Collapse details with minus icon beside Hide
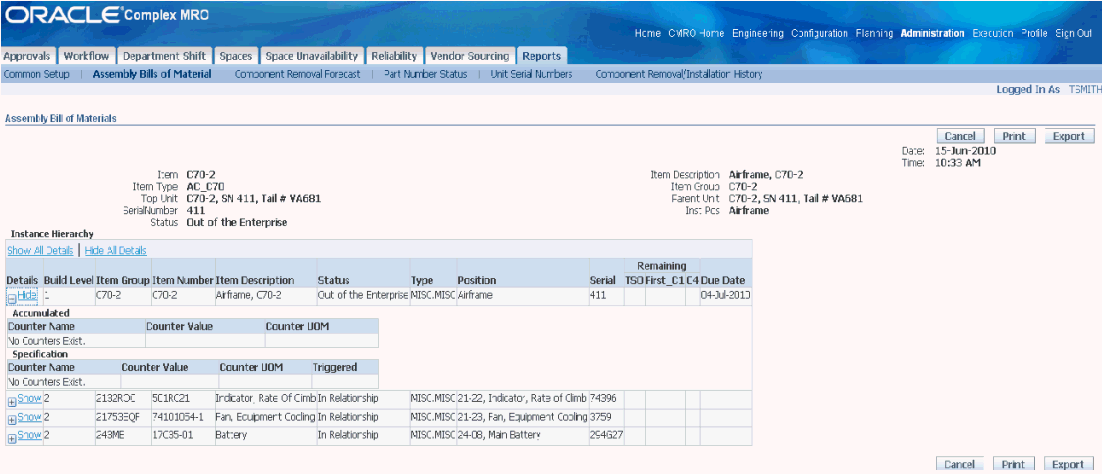 [x=11, y=297]
